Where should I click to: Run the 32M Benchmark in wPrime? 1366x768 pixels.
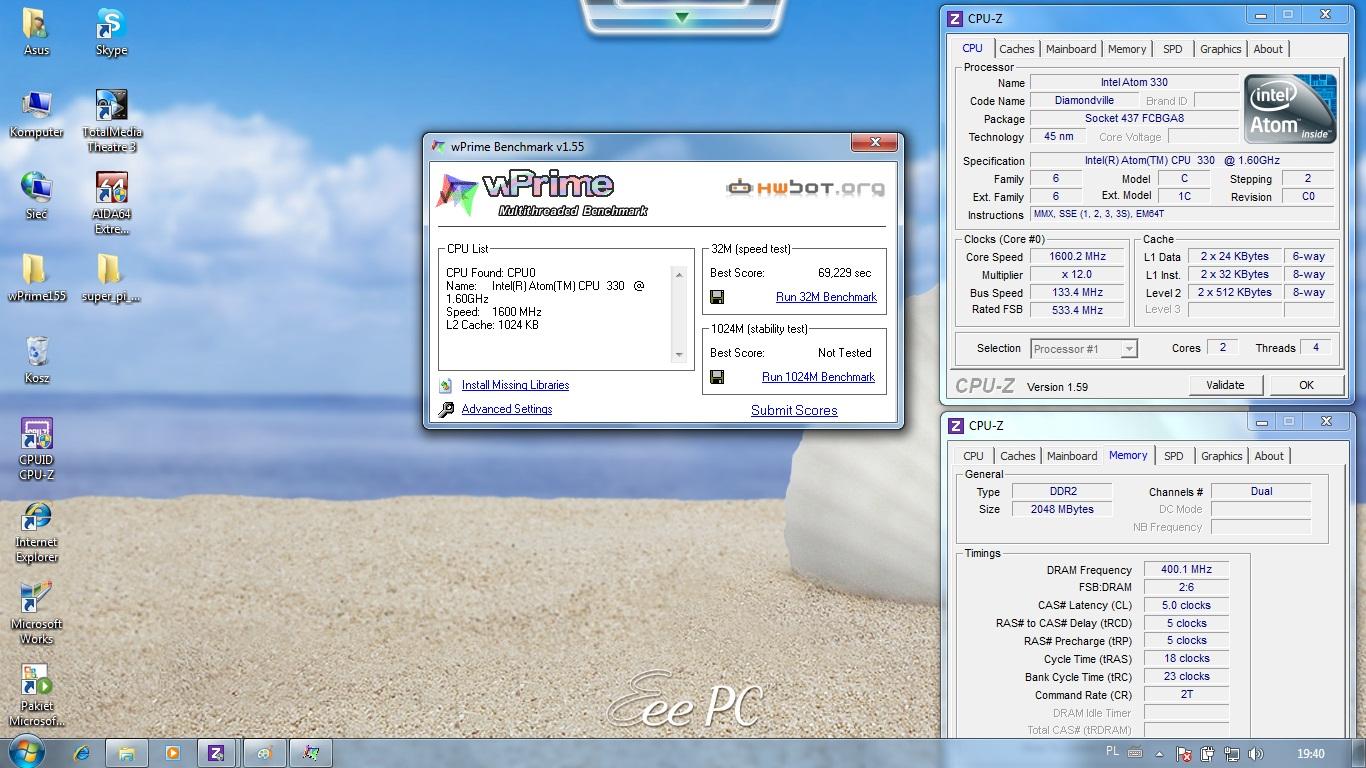pyautogui.click(x=826, y=297)
